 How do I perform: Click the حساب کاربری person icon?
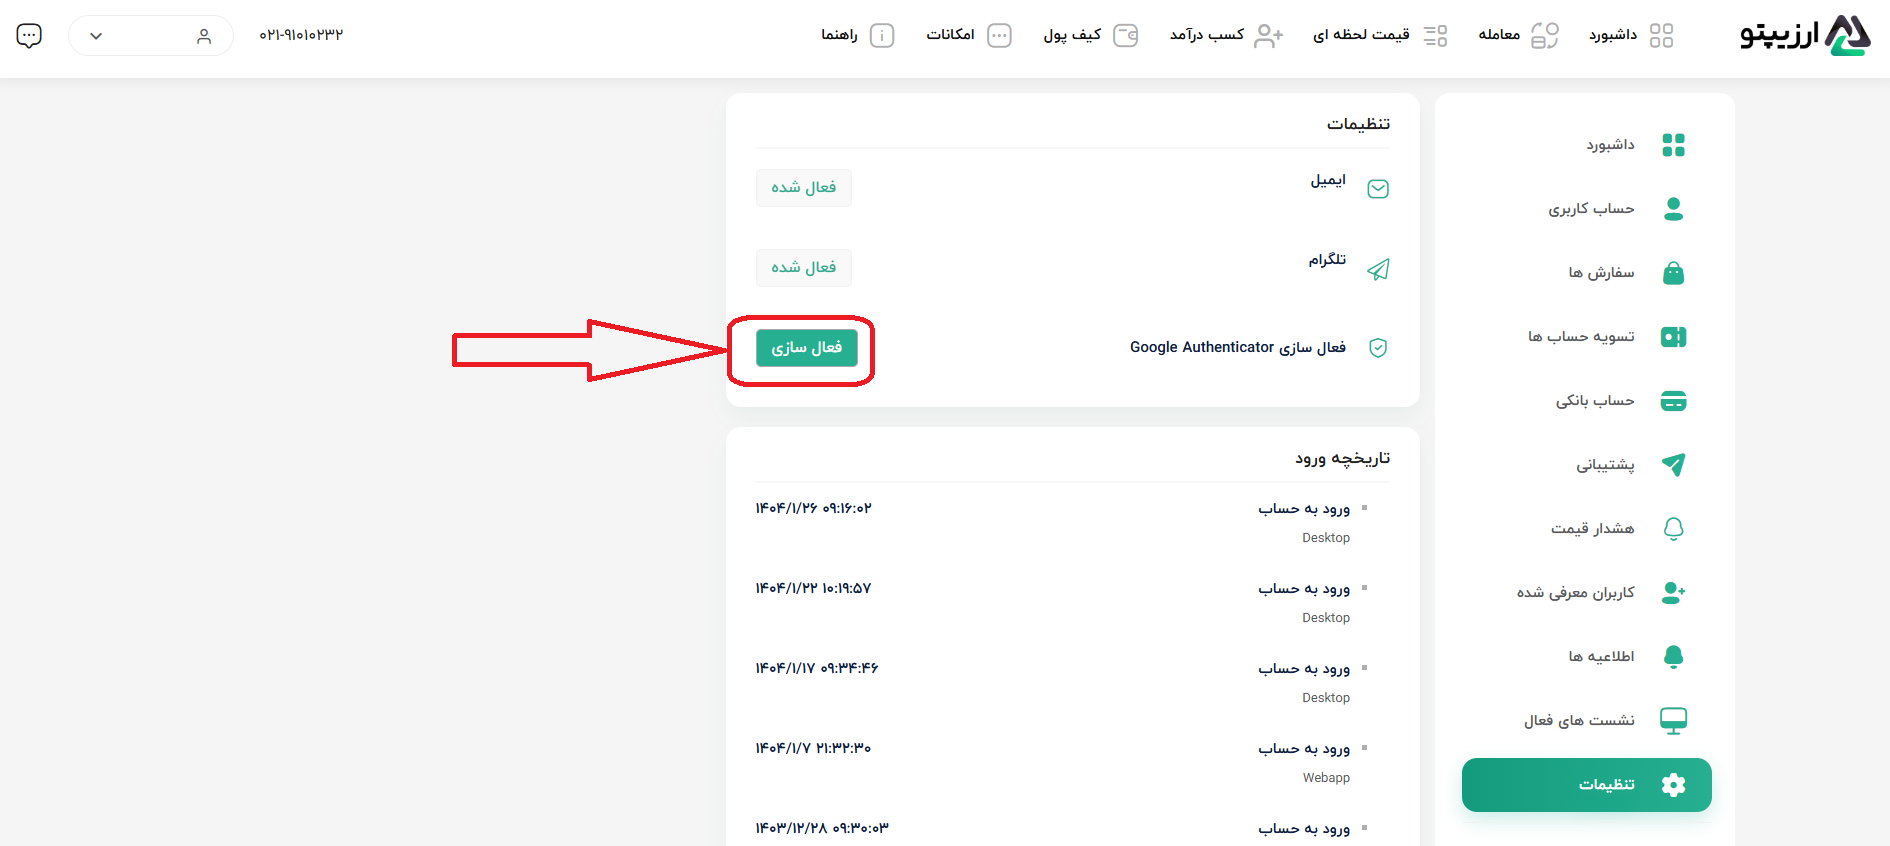tap(1673, 209)
